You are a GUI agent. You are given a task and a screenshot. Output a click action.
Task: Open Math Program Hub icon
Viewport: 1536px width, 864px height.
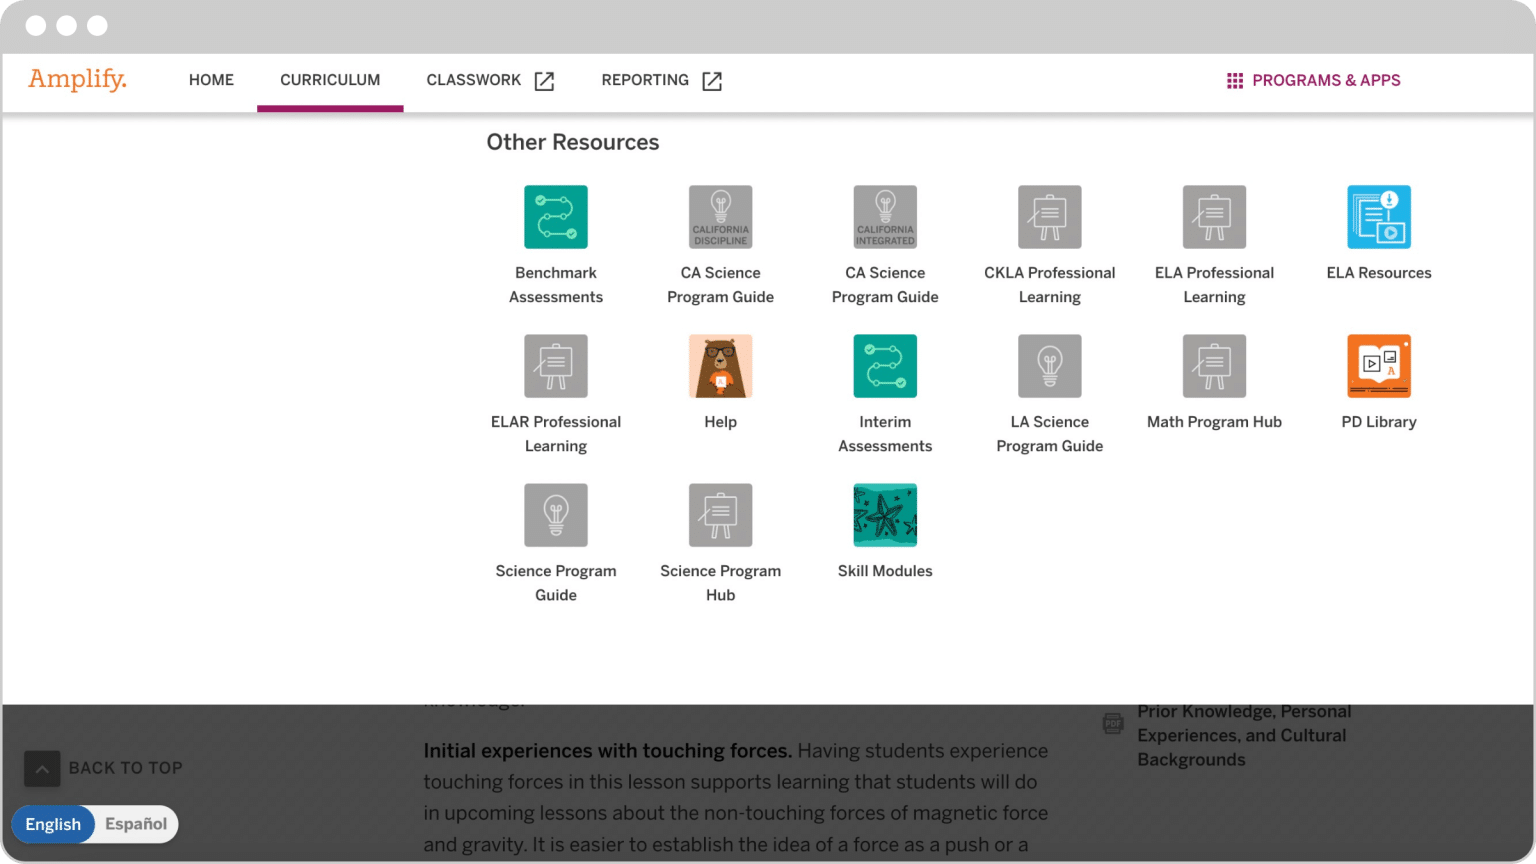pos(1213,366)
